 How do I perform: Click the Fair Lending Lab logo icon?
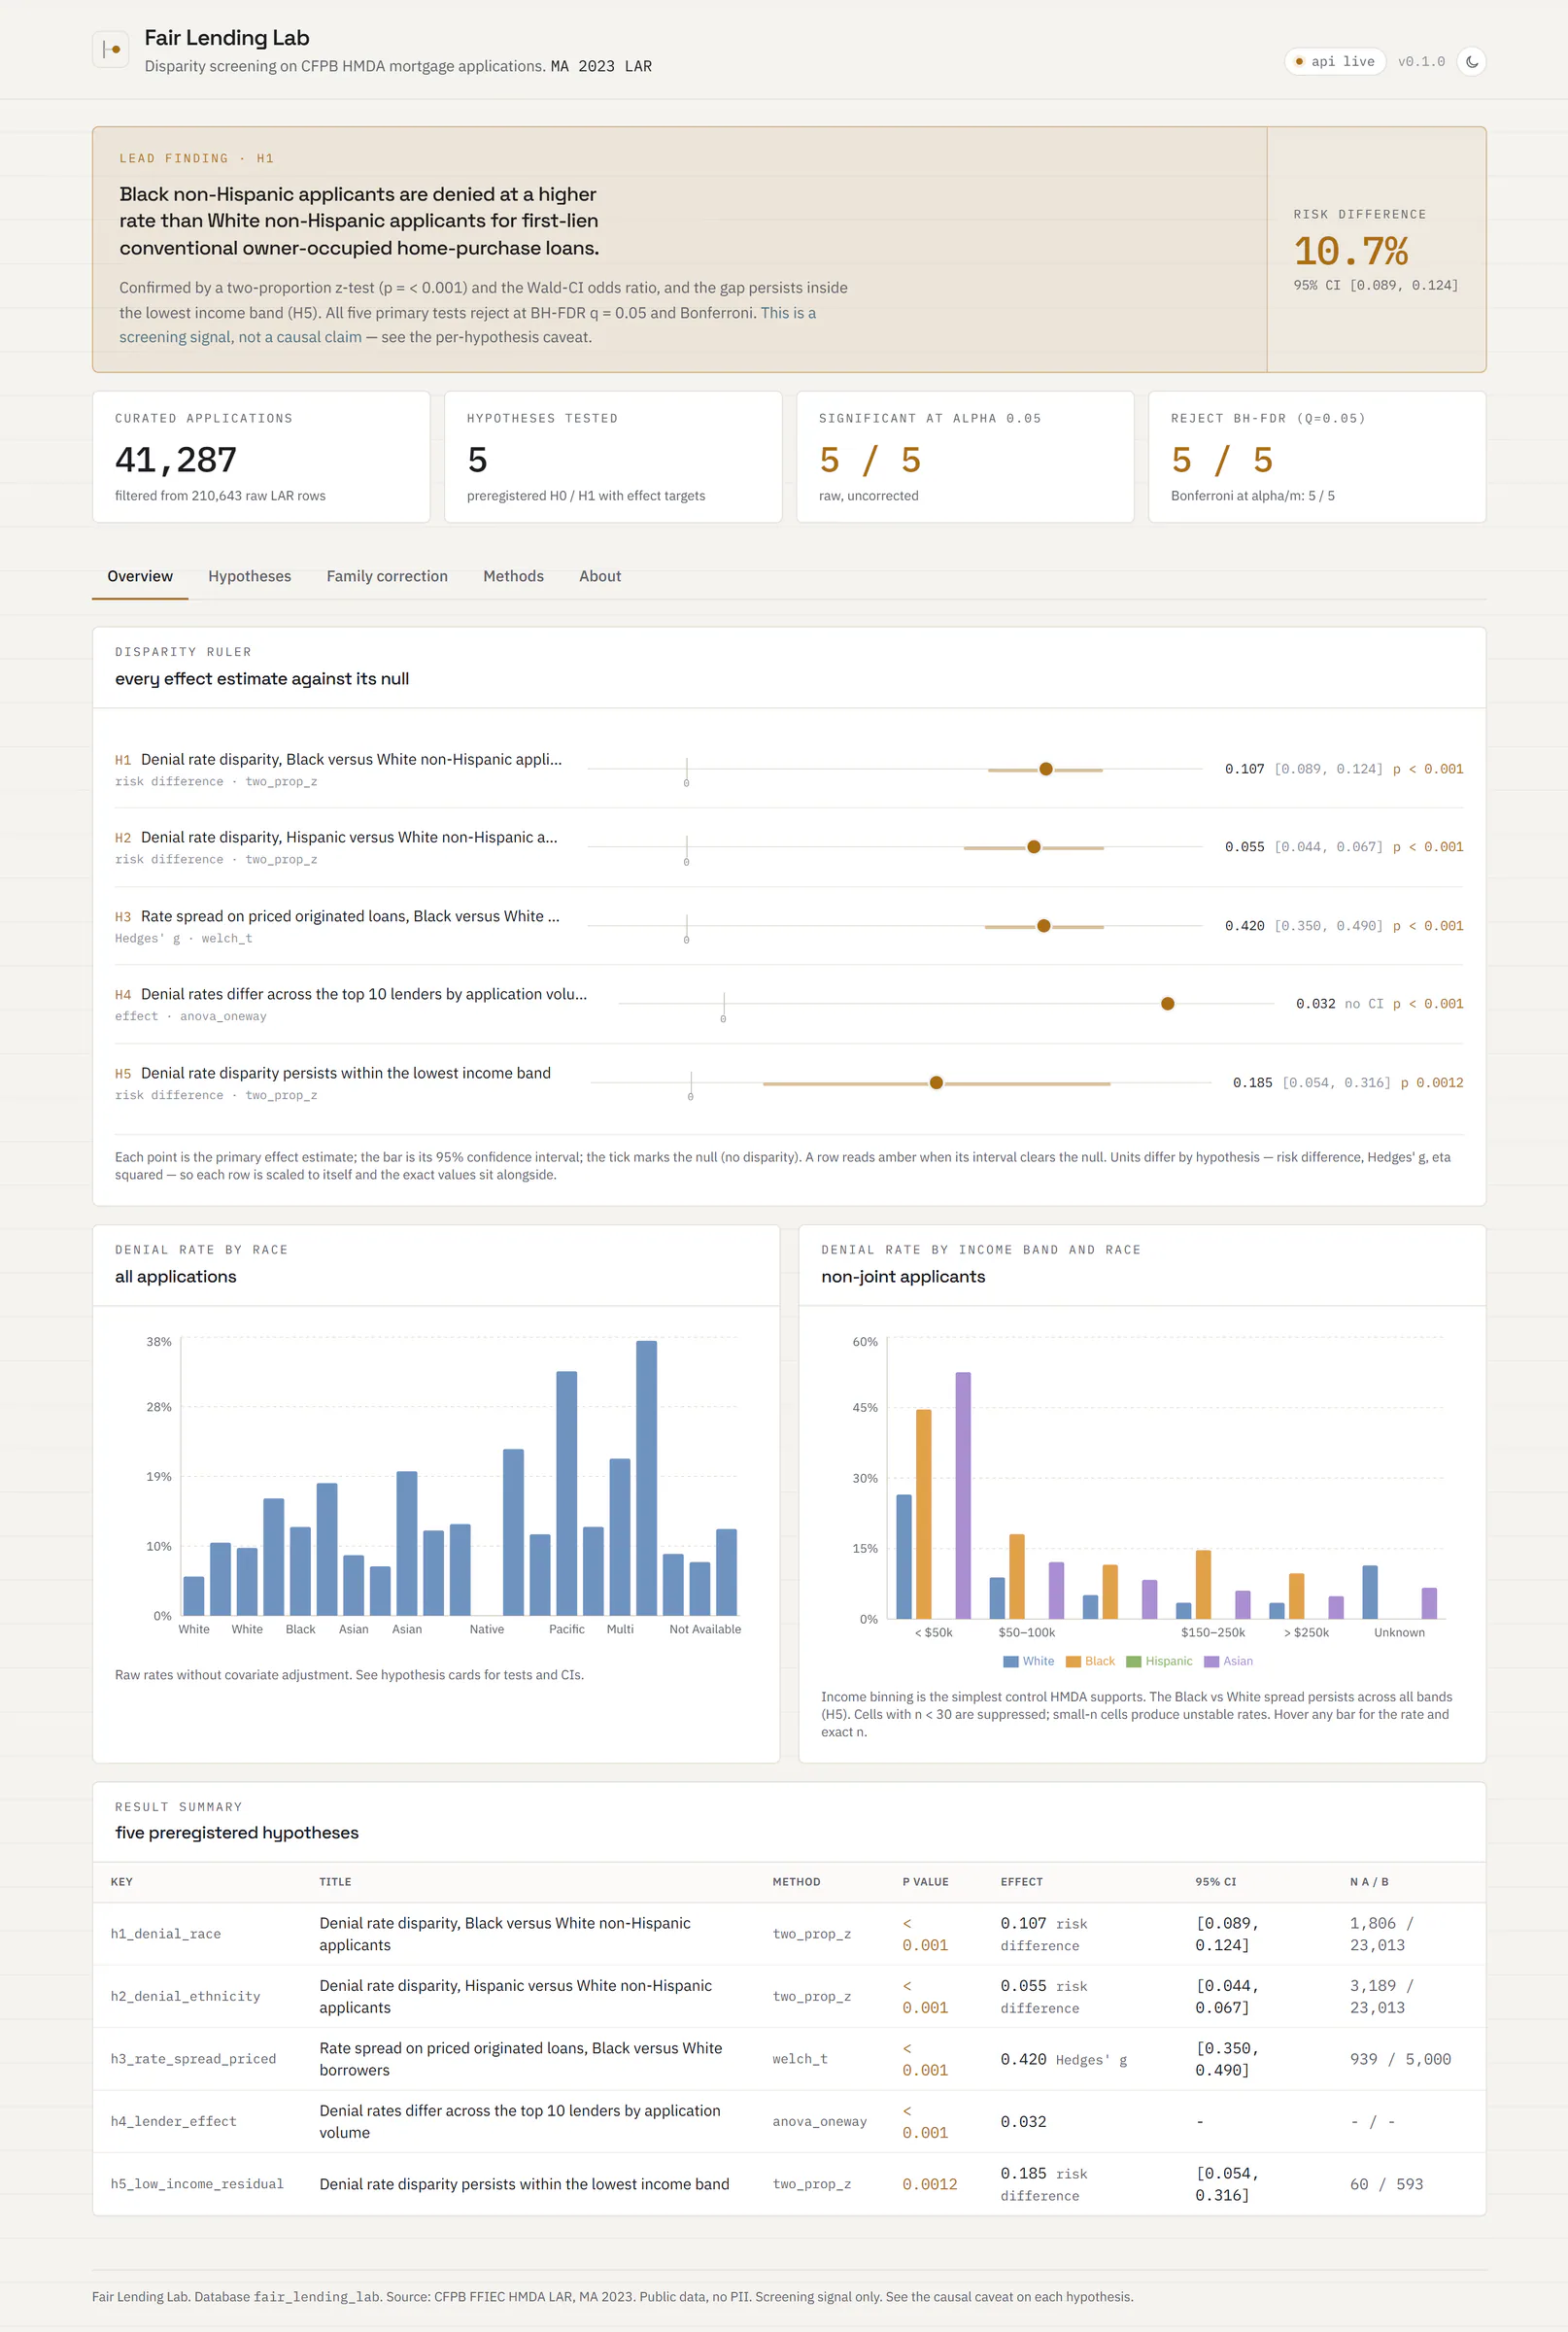(x=110, y=49)
